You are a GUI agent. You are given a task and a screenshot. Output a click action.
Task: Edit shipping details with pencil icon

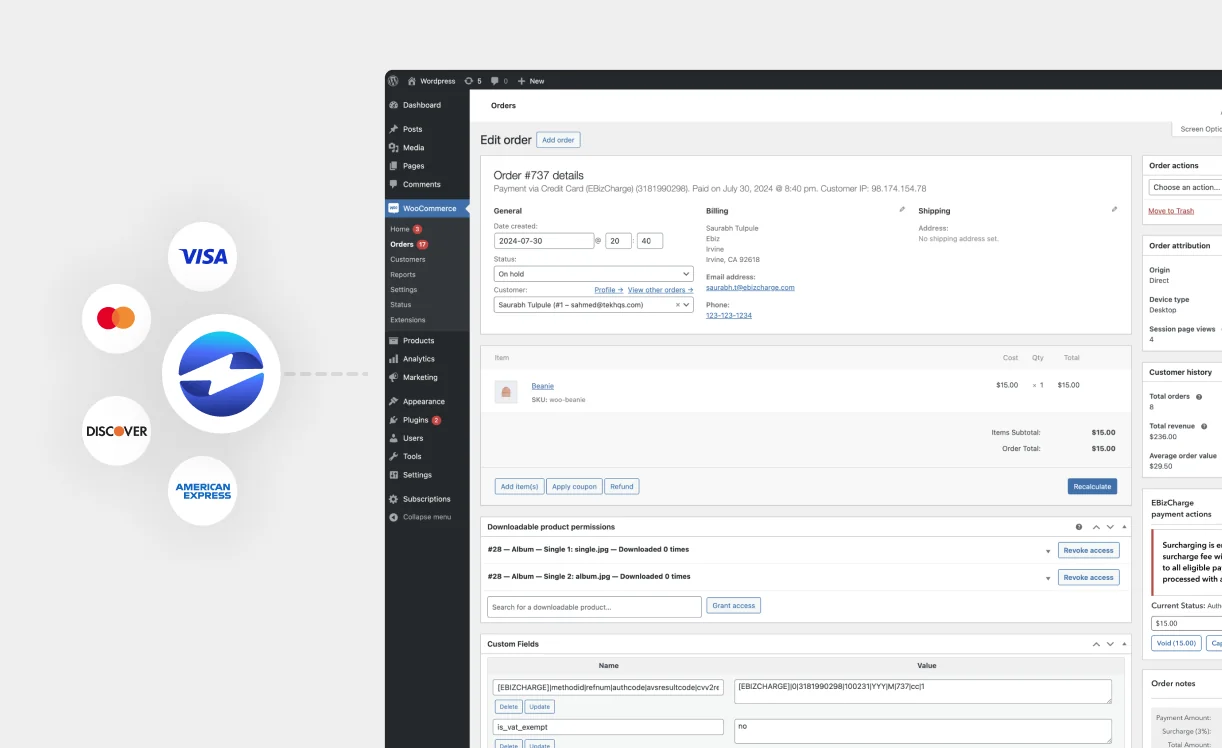click(x=1114, y=210)
